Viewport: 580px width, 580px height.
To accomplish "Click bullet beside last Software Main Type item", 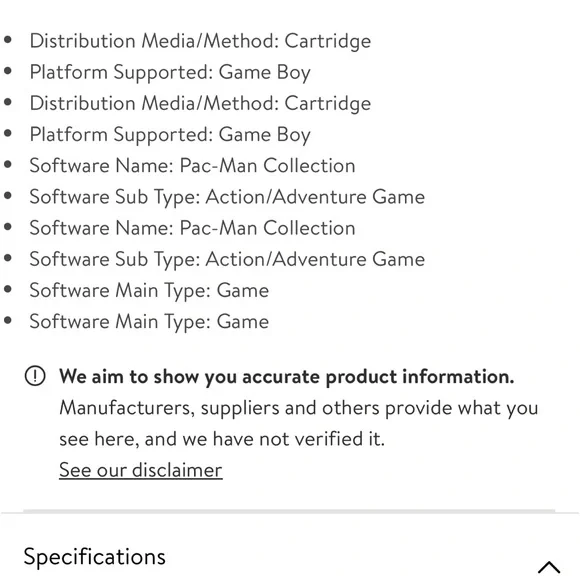I will [x=8, y=320].
